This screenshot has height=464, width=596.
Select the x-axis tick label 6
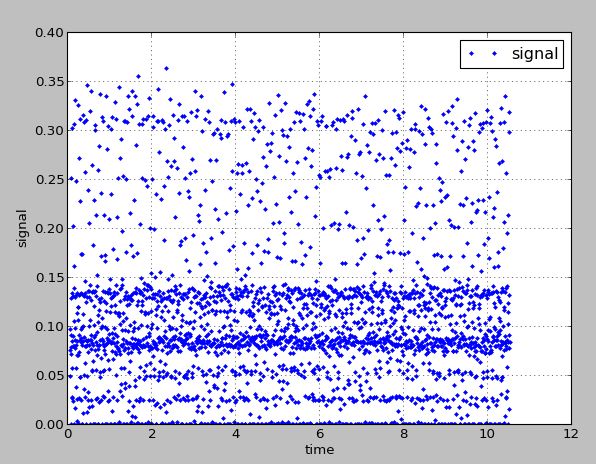coord(319,434)
